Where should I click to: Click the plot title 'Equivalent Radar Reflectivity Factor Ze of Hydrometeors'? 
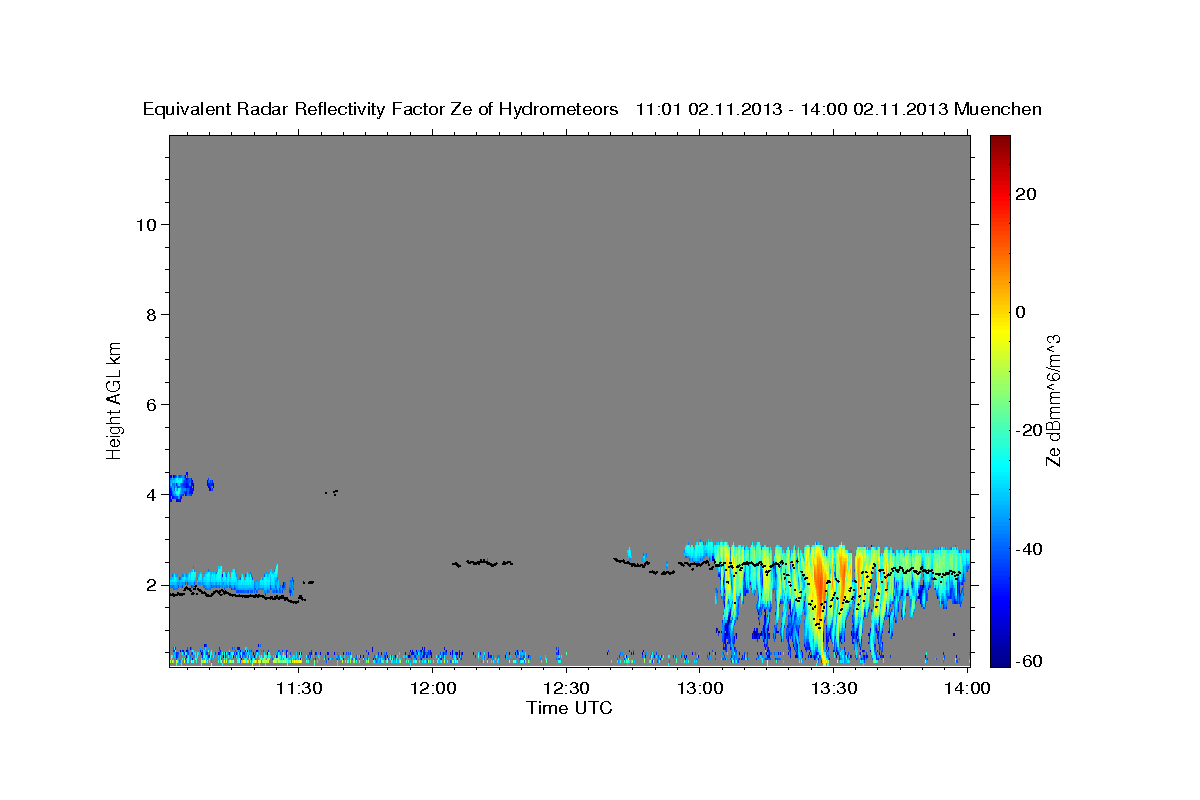point(381,110)
